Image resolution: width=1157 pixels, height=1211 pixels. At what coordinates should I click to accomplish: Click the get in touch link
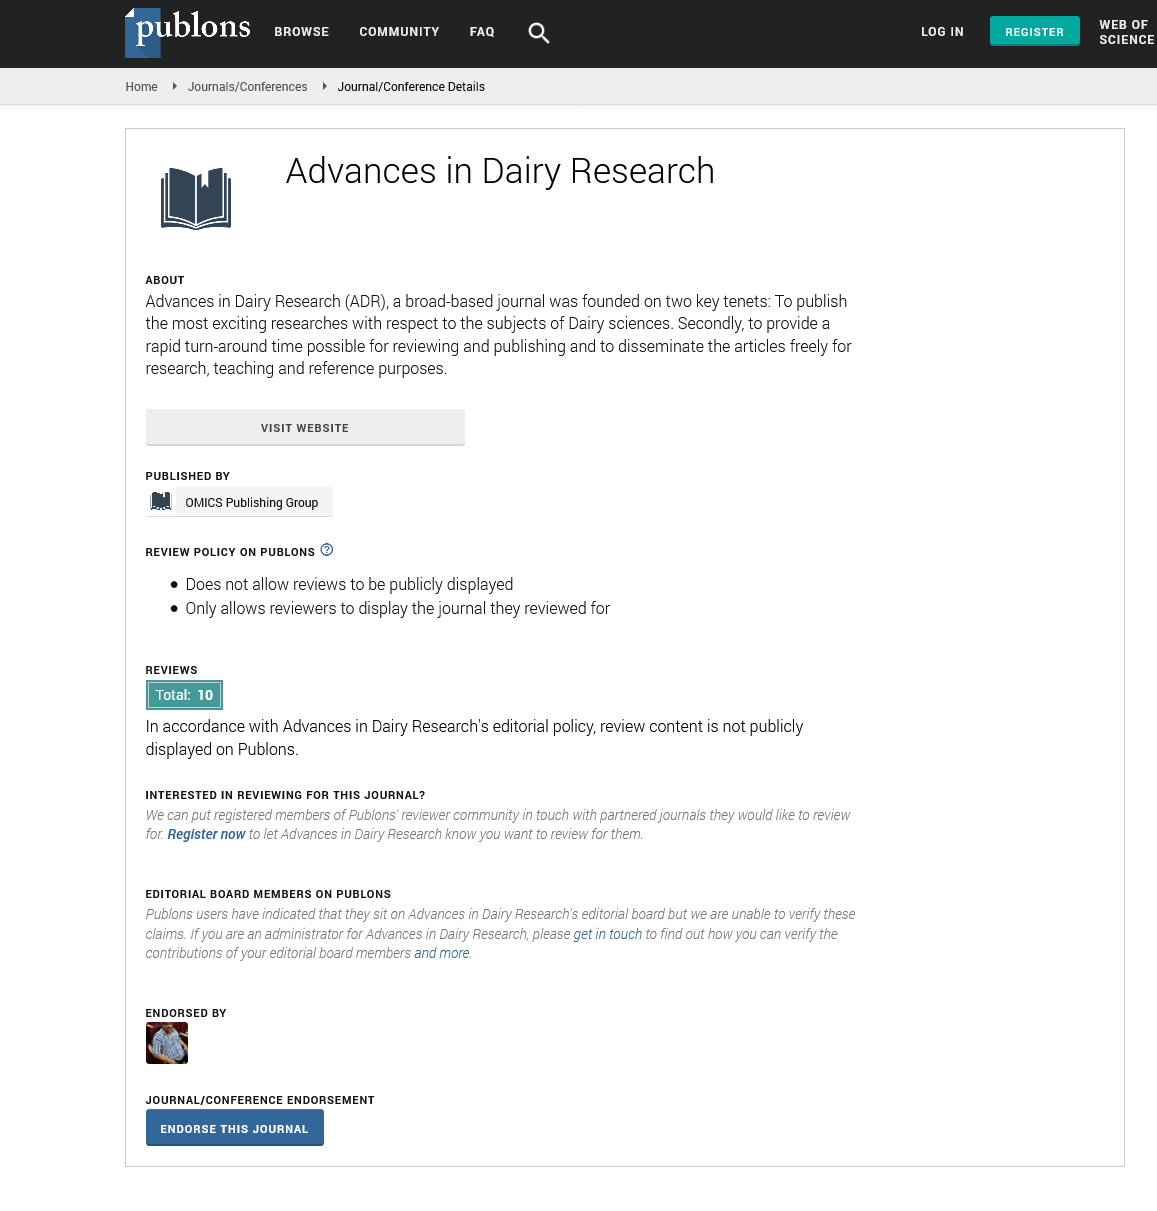[x=607, y=934]
